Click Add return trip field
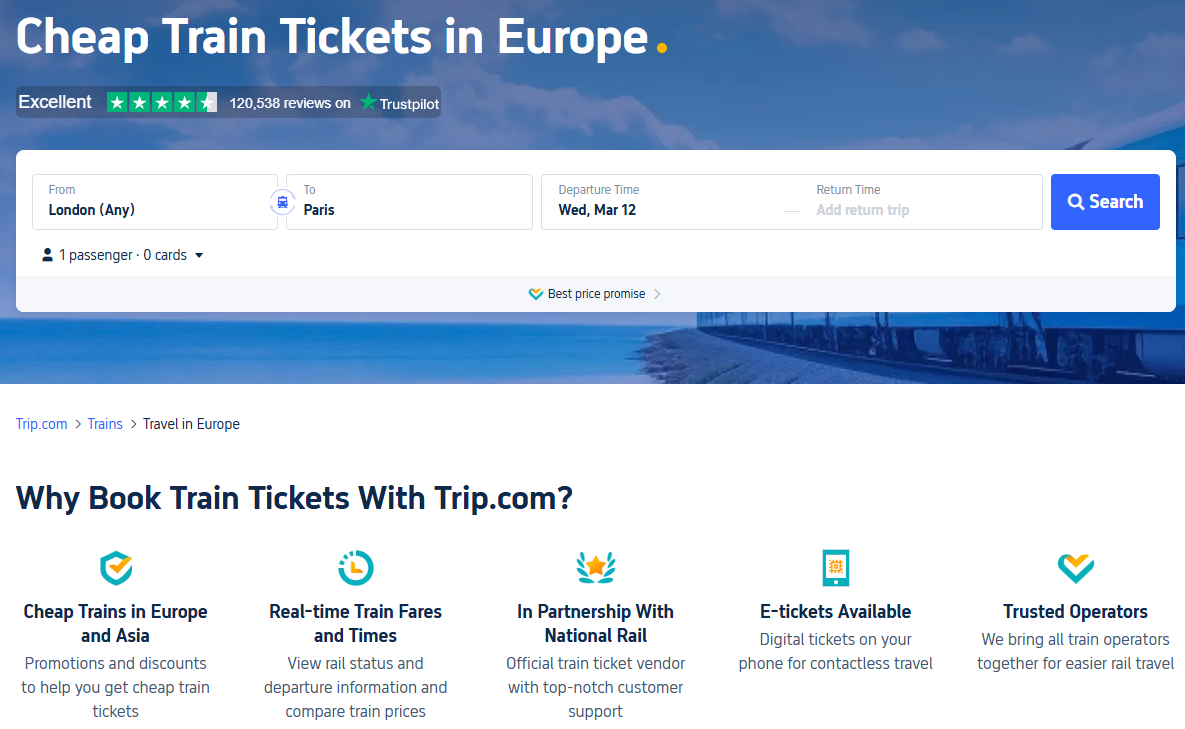The image size is (1185, 729). coord(862,210)
